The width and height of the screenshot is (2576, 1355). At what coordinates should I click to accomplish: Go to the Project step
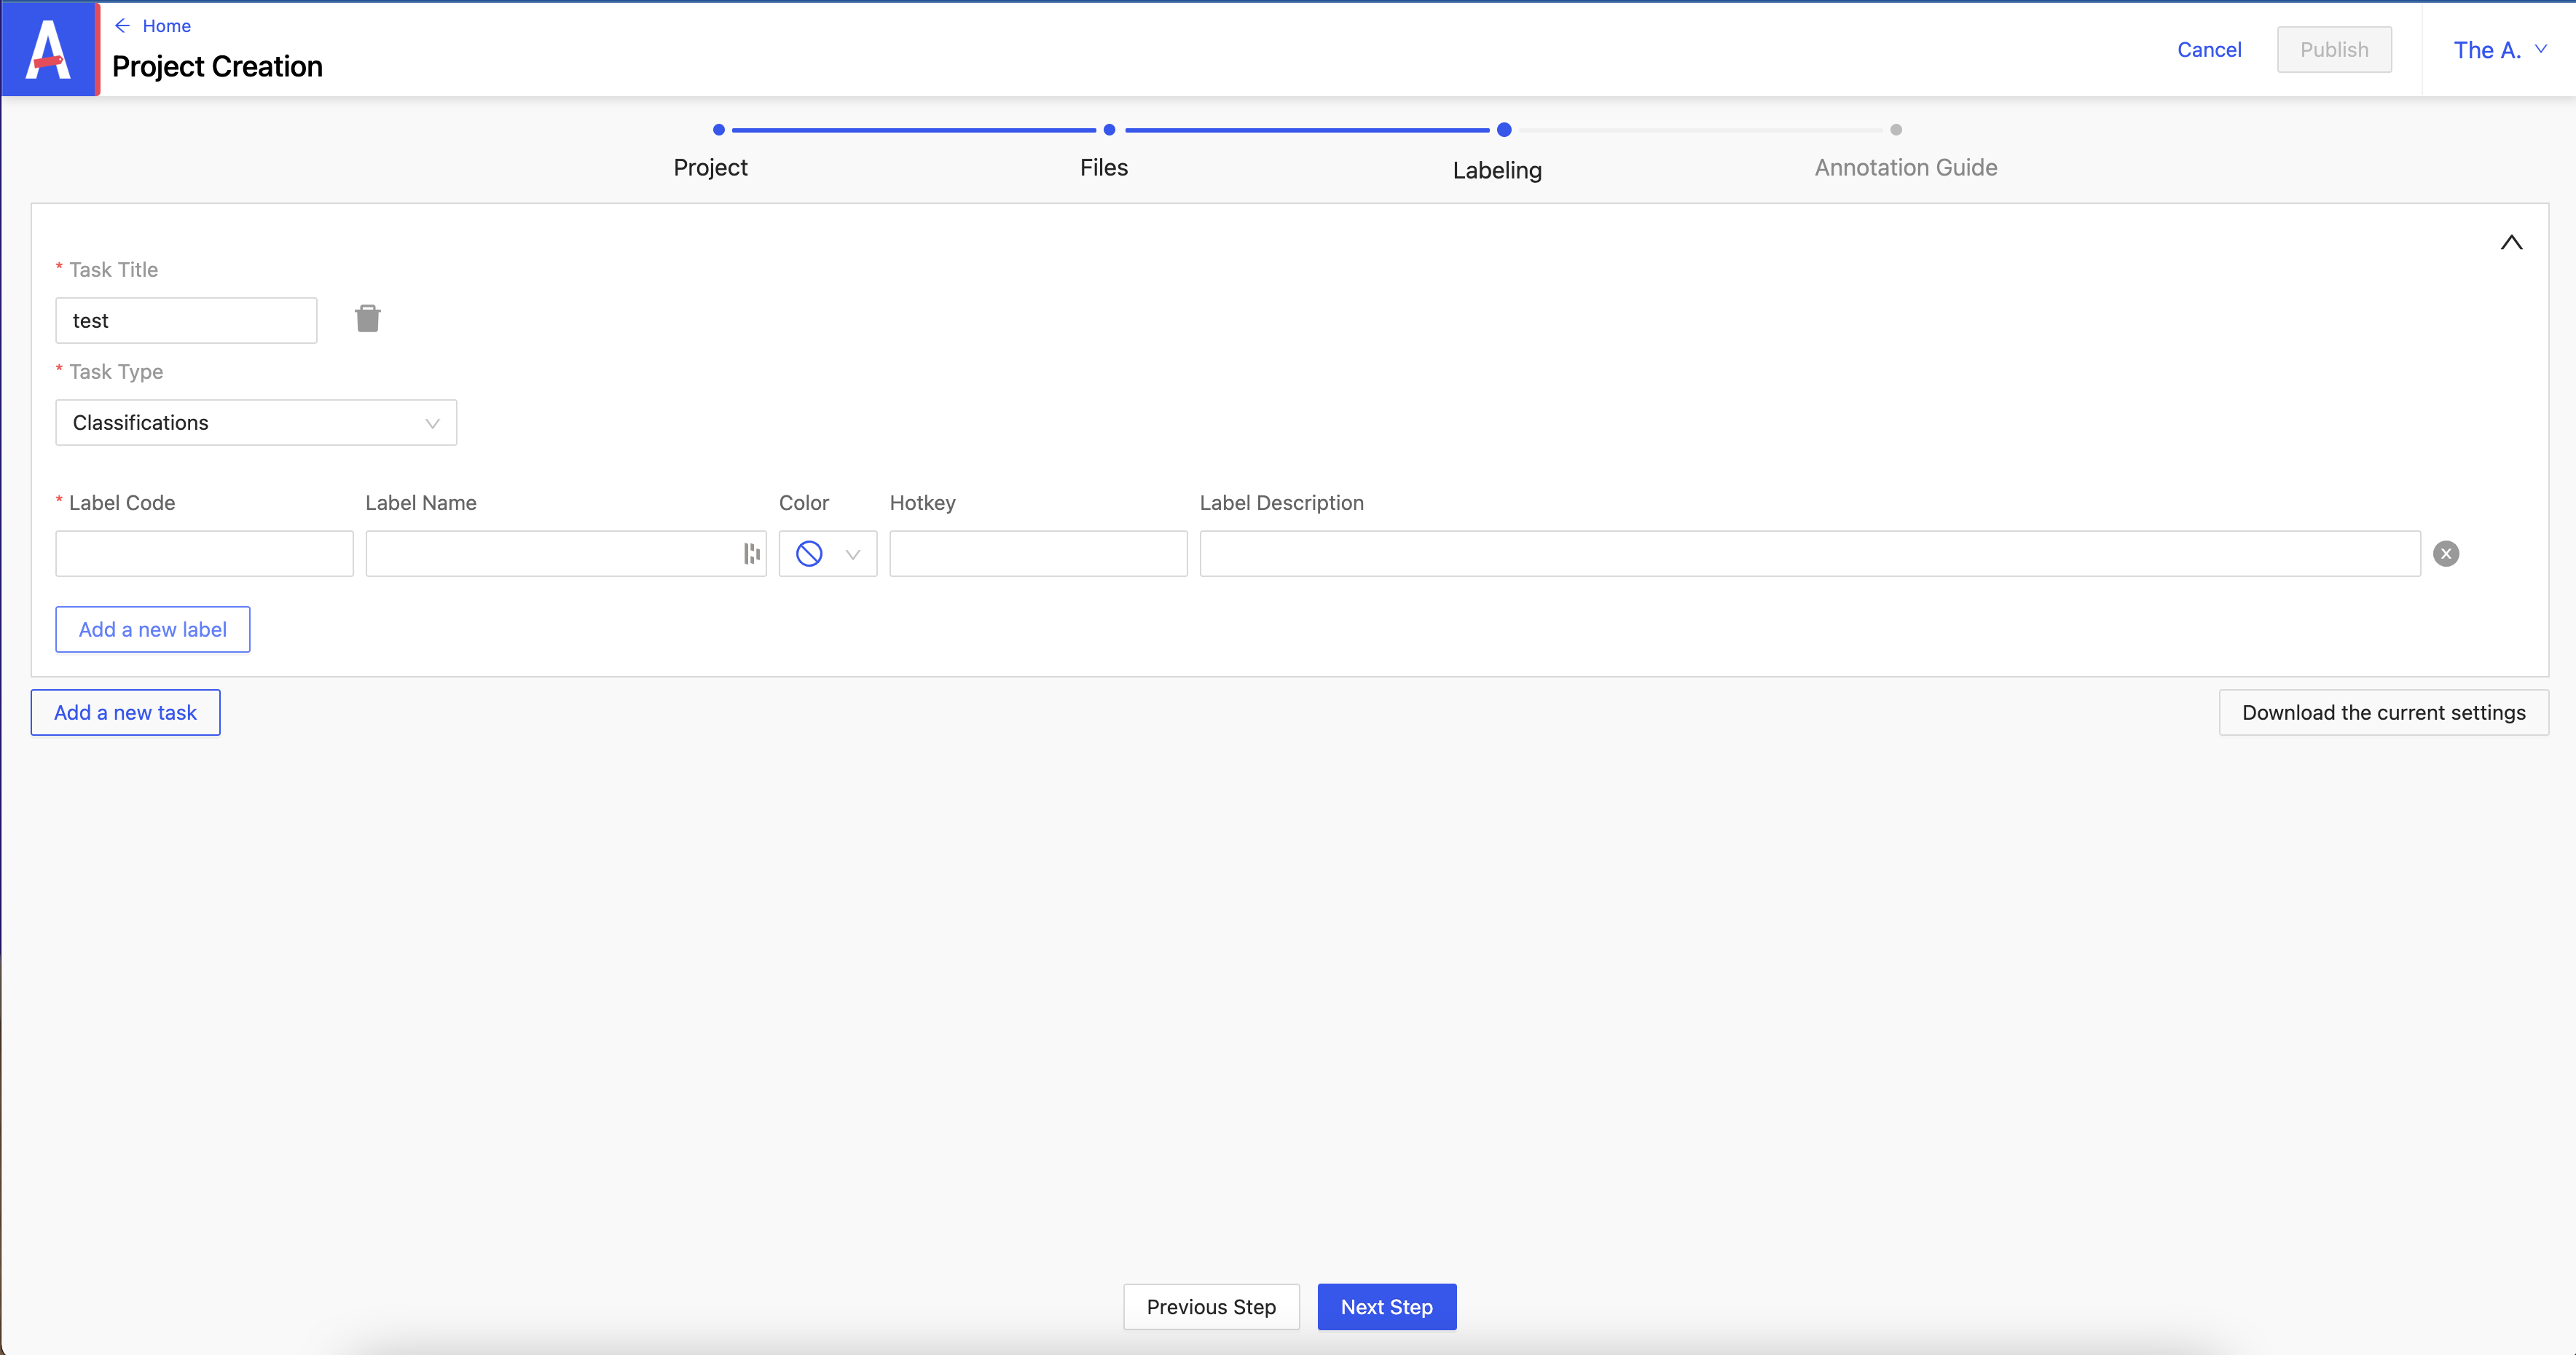710,167
